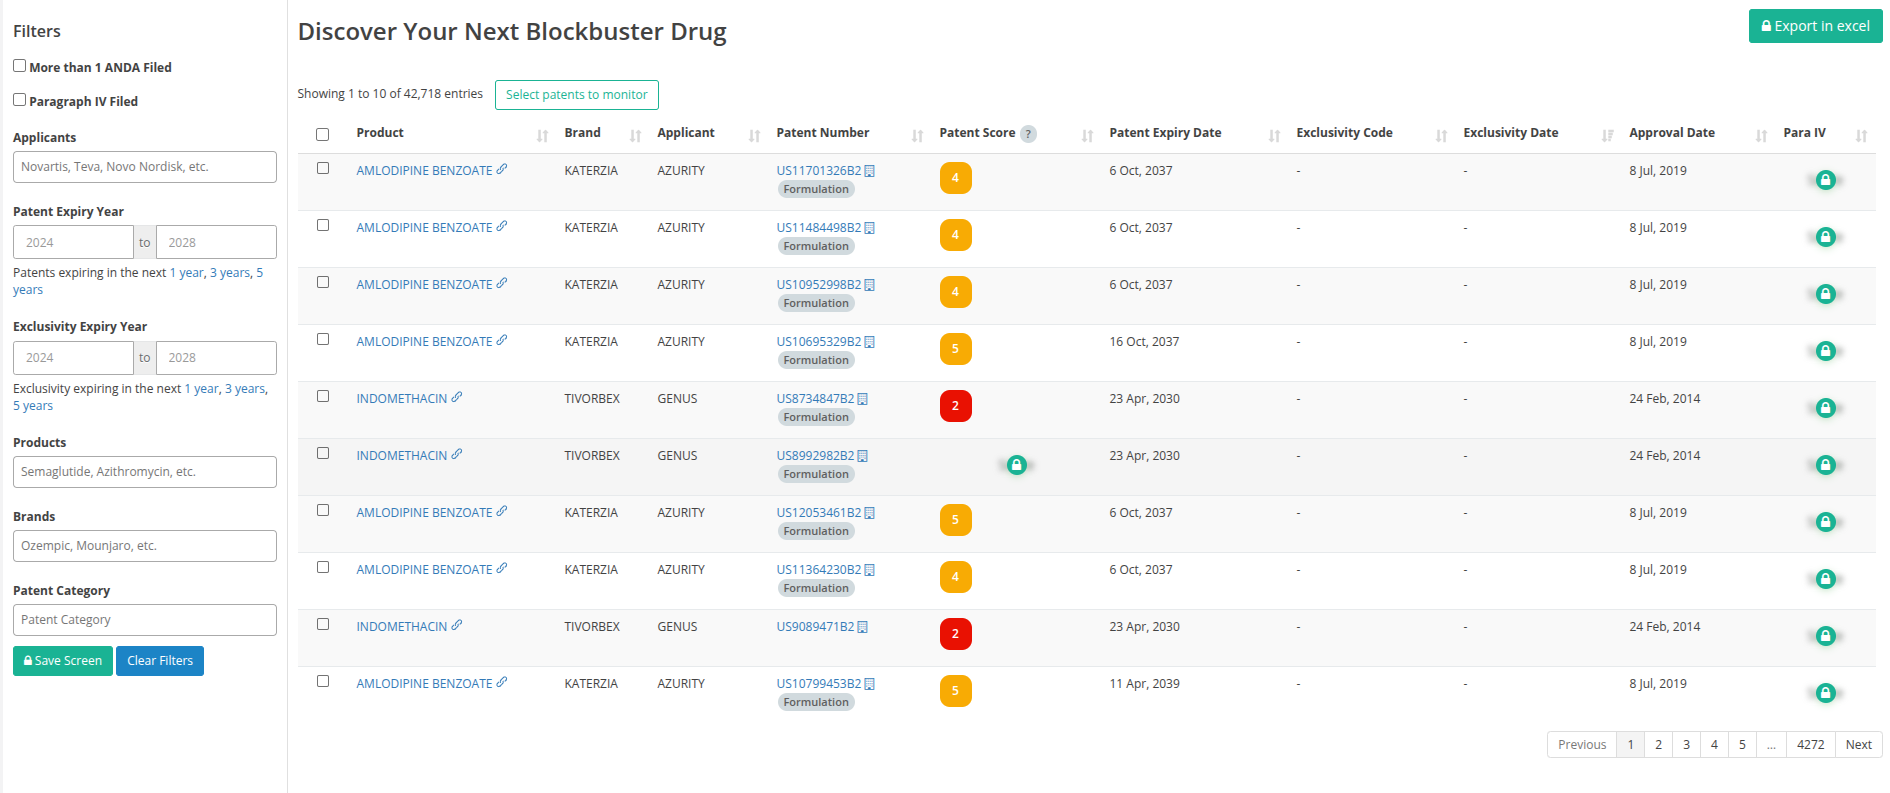Toggle the select-all checkbox in table header
This screenshot has width=1890, height=793.
point(322,134)
